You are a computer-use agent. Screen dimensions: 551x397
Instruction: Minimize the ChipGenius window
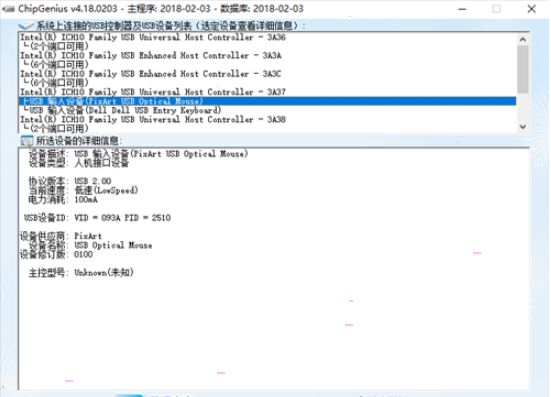[x=462, y=9]
